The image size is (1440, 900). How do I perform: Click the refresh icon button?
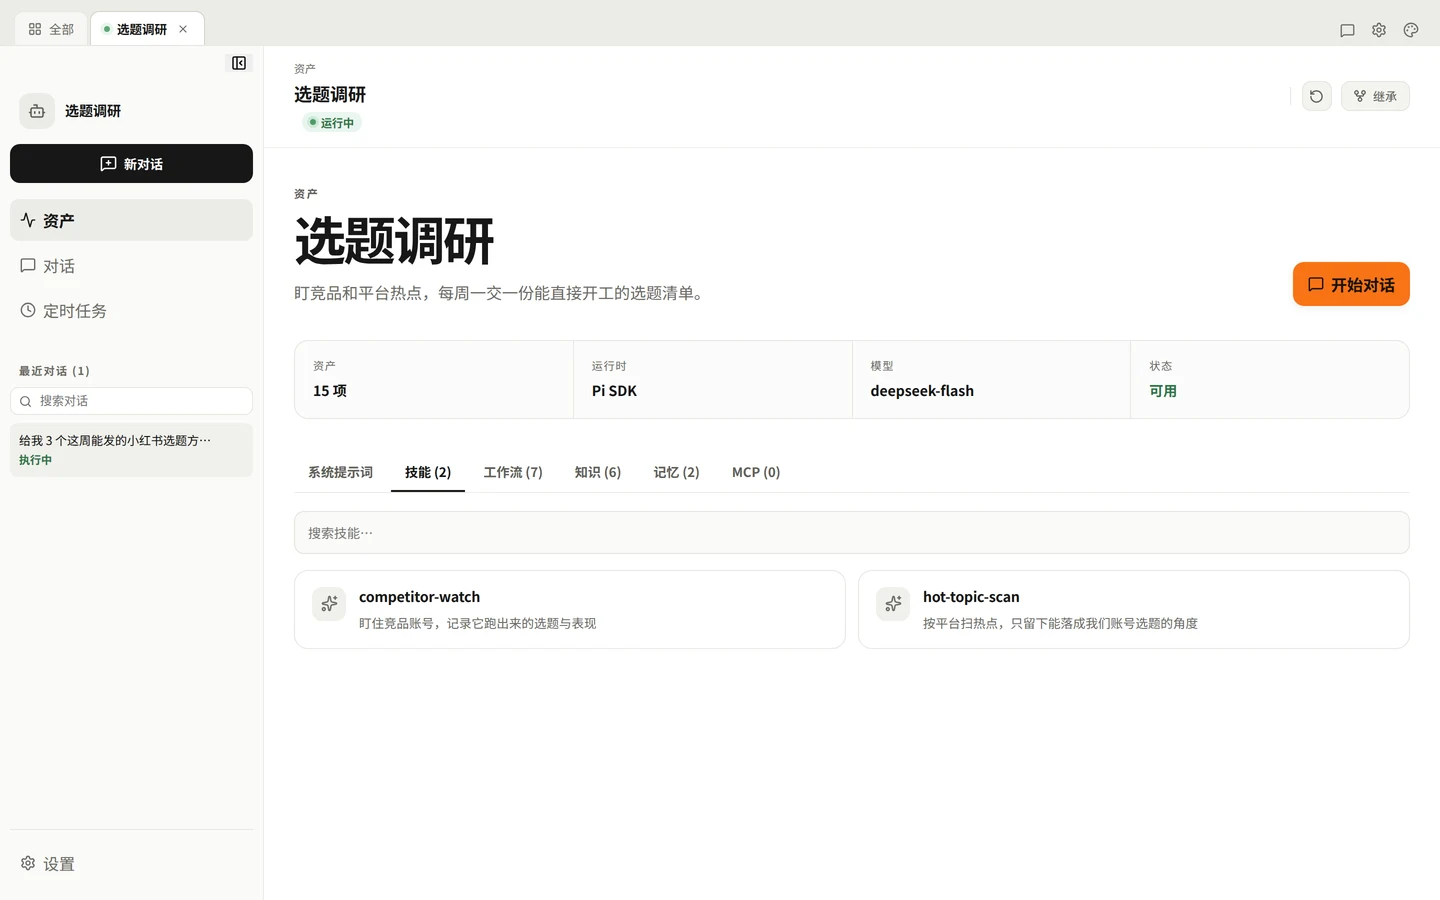1316,96
